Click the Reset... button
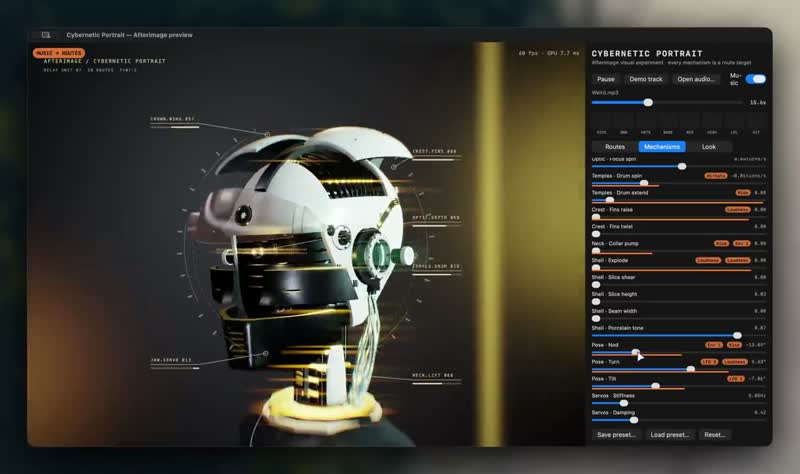Screen dimensions: 800x474 click(x=715, y=435)
